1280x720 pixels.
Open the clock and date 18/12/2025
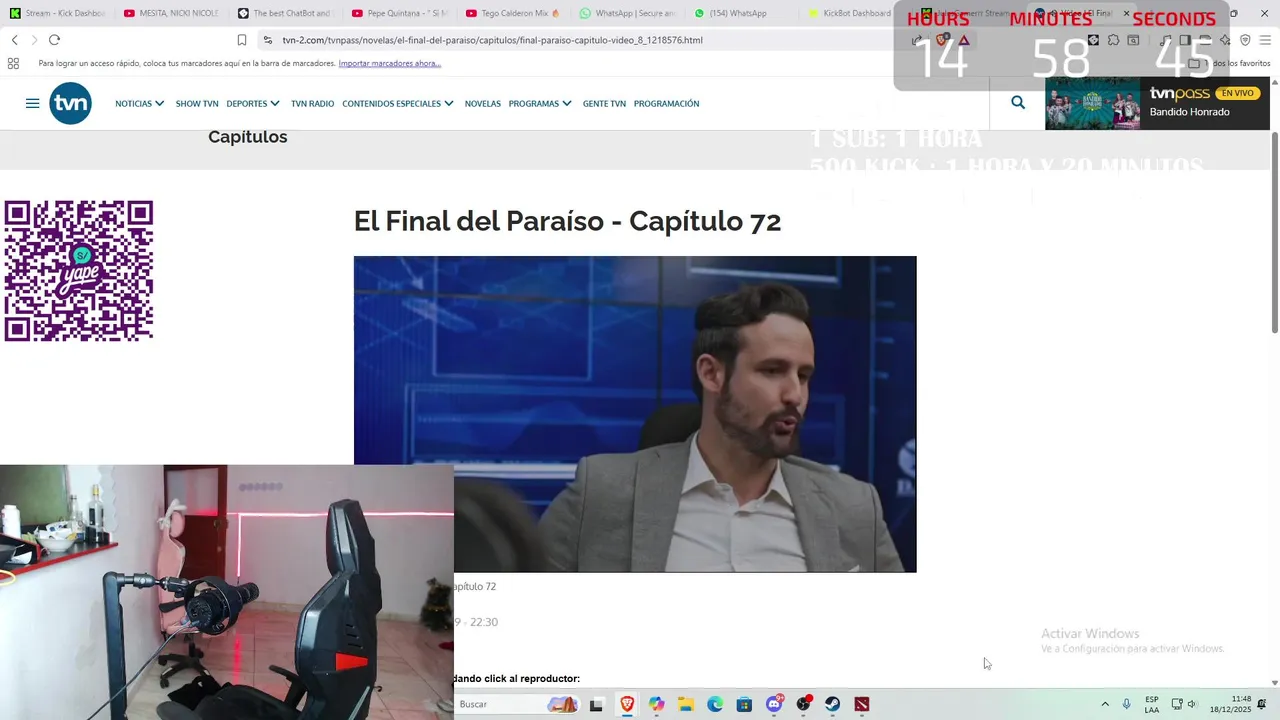click(x=1231, y=704)
